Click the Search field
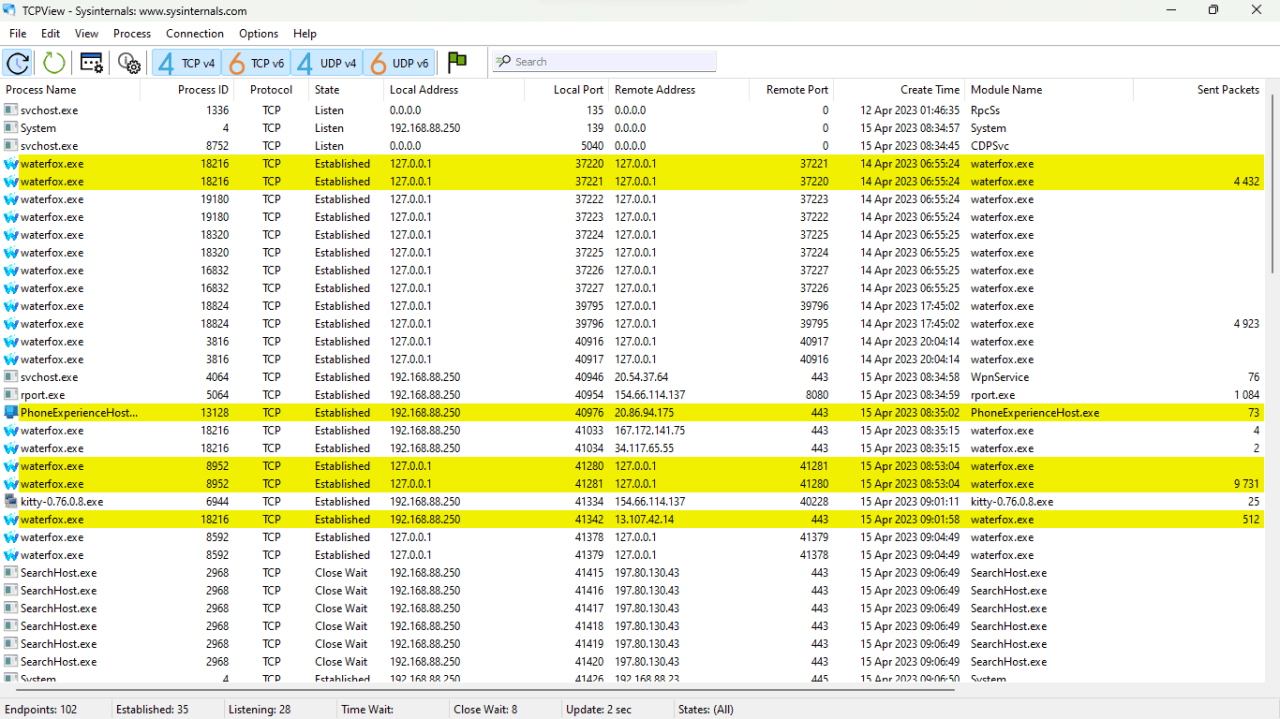Image resolution: width=1280 pixels, height=719 pixels. coord(604,61)
